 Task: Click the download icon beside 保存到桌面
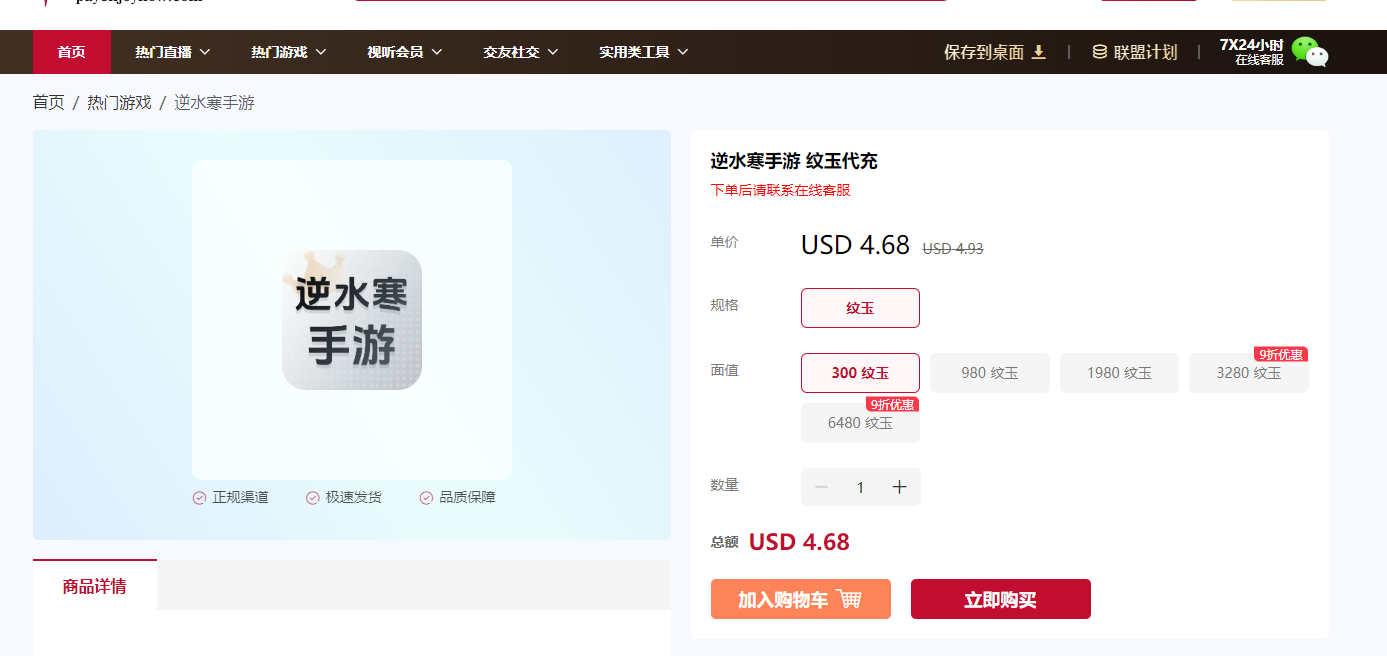point(1039,52)
